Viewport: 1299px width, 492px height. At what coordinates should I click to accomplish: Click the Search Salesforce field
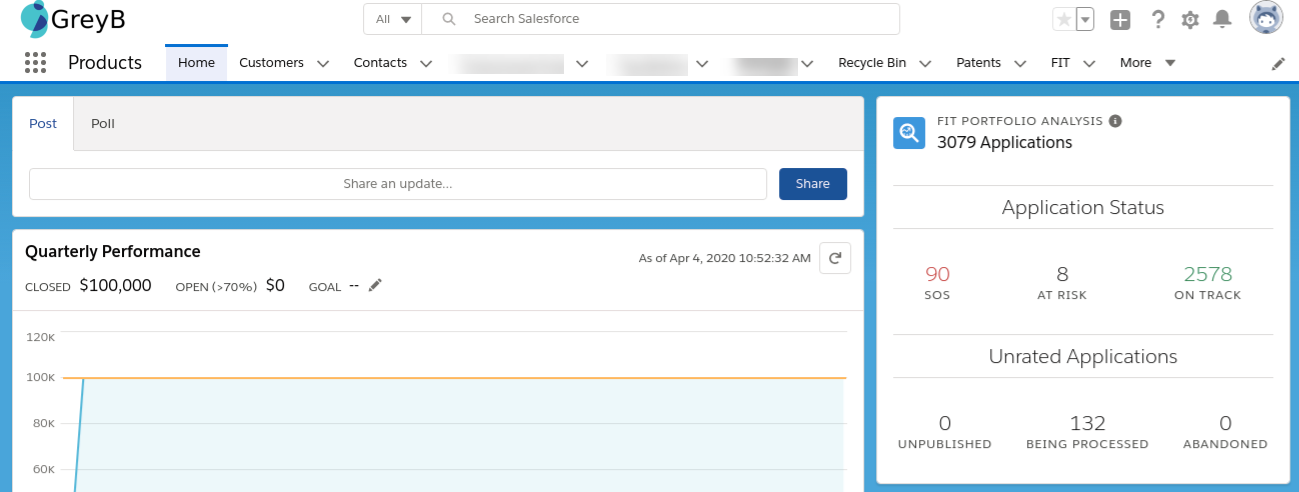tap(661, 19)
